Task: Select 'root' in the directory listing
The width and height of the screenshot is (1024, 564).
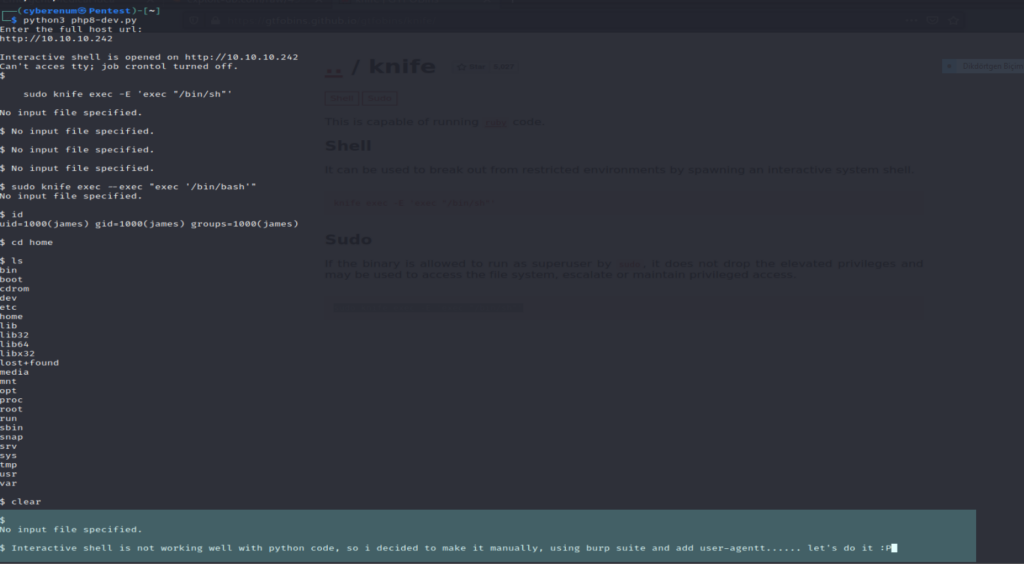Action: (x=11, y=409)
